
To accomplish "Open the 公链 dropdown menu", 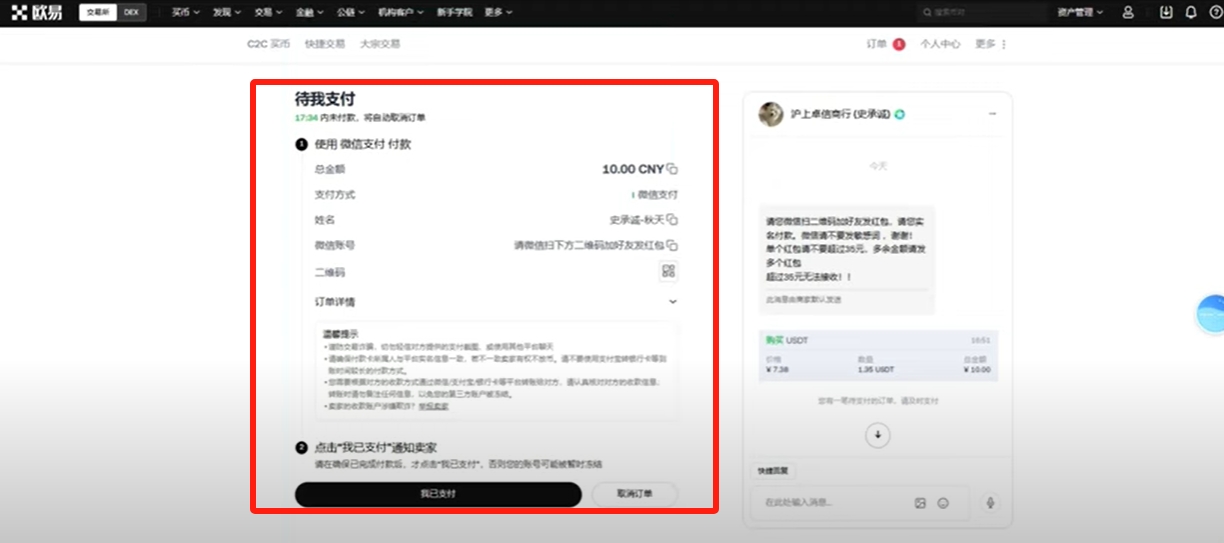I will pos(352,12).
